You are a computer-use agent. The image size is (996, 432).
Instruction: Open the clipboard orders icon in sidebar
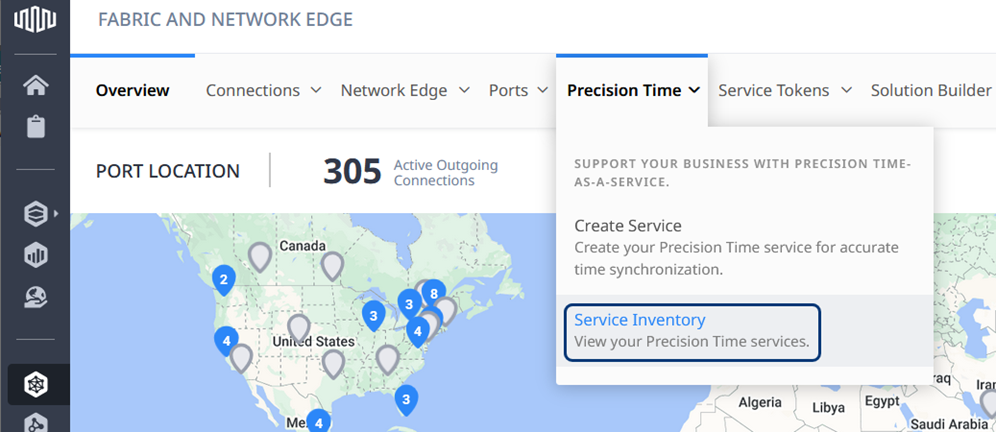36,126
